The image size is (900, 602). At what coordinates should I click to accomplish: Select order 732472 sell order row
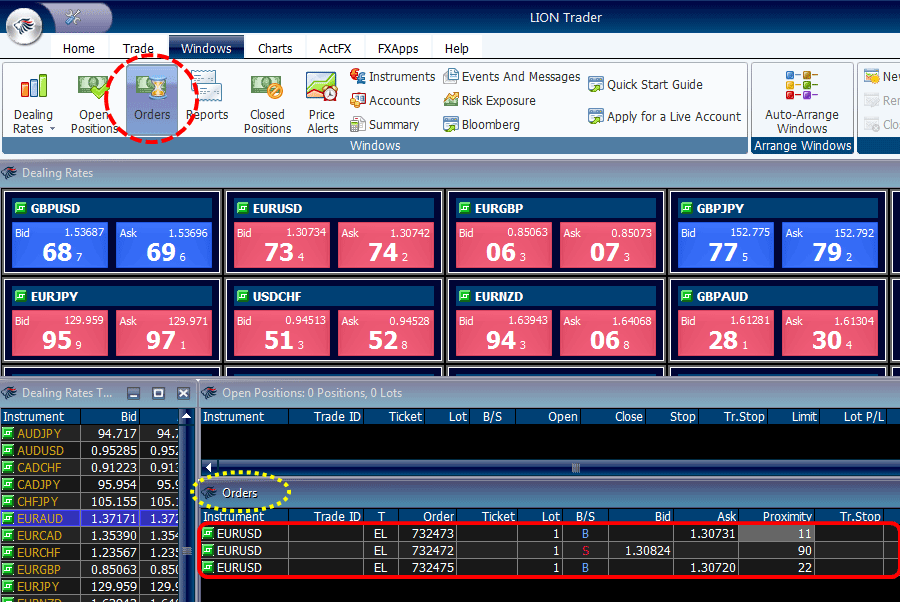coord(549,551)
